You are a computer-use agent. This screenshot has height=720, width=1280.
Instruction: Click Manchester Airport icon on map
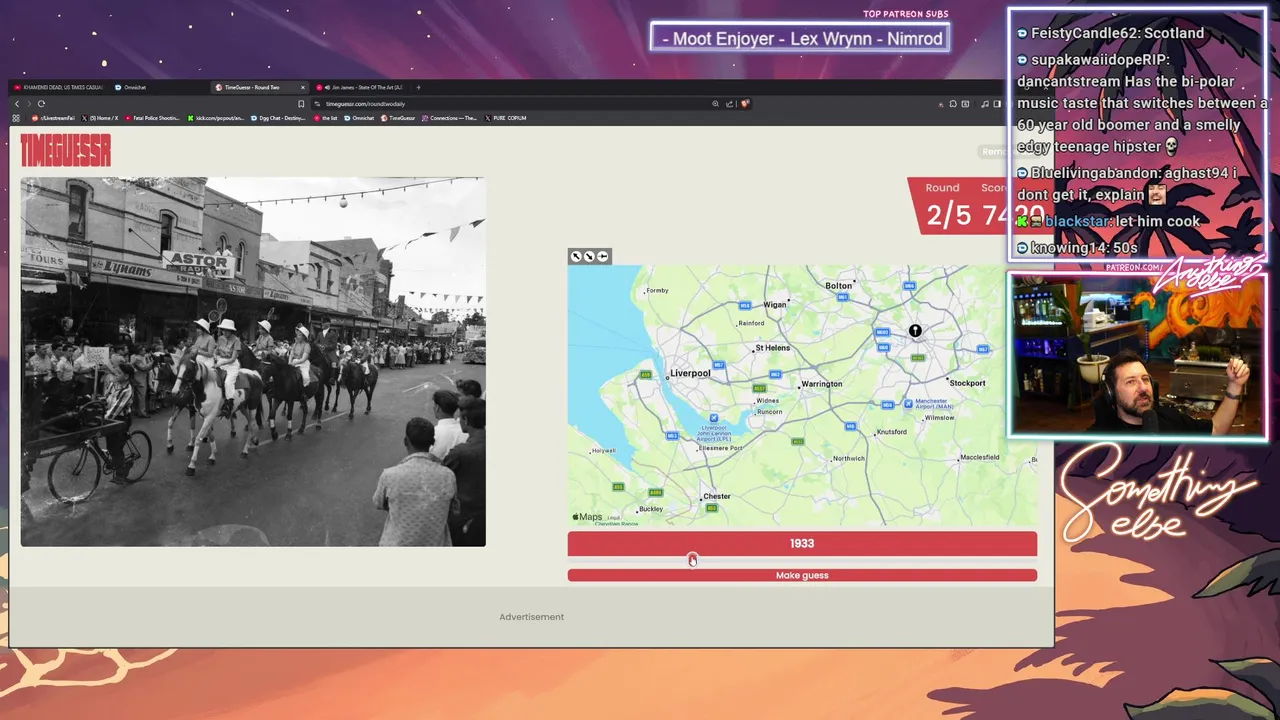(908, 404)
